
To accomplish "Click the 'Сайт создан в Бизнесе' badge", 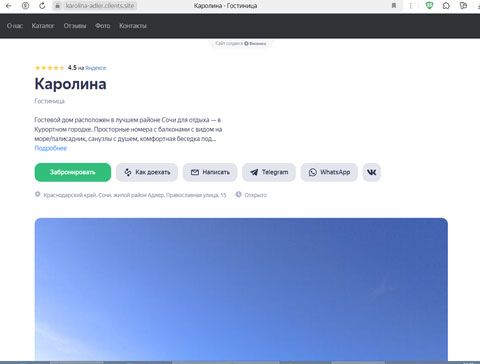I will pyautogui.click(x=240, y=43).
